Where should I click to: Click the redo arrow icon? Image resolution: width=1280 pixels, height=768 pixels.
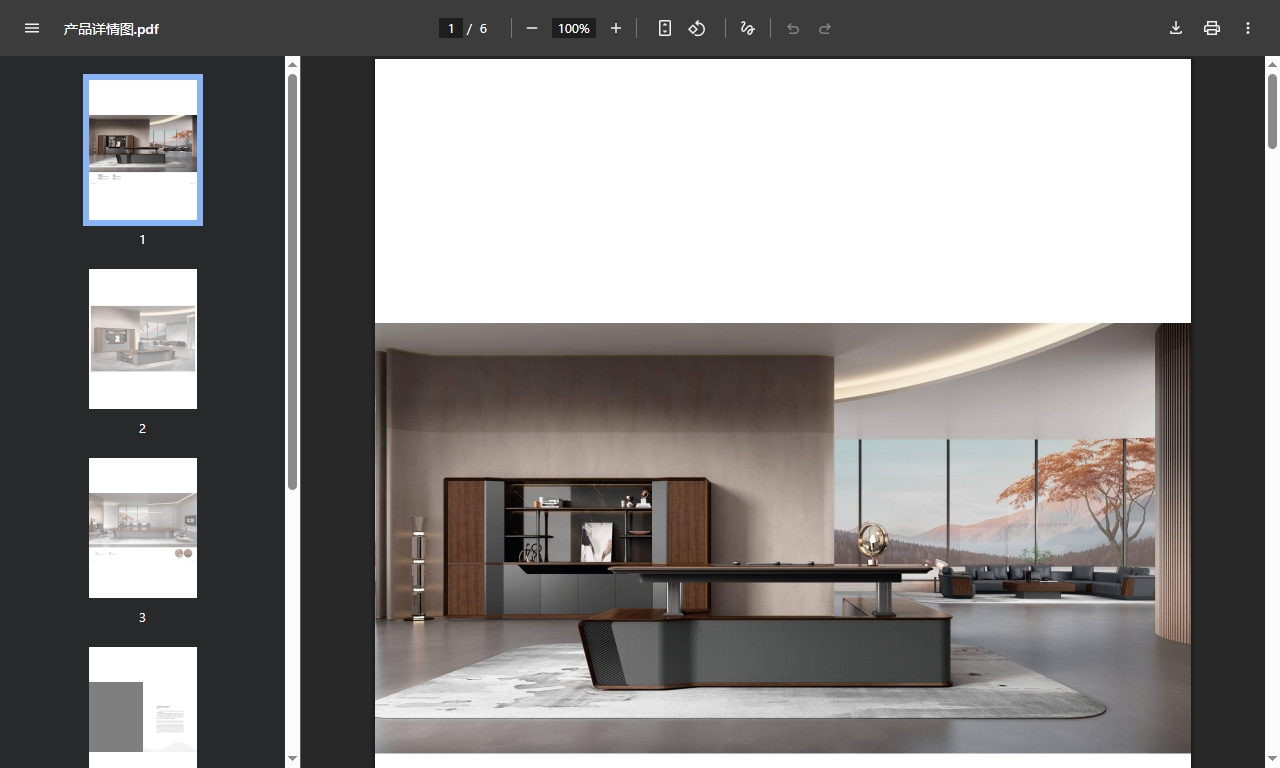825,28
